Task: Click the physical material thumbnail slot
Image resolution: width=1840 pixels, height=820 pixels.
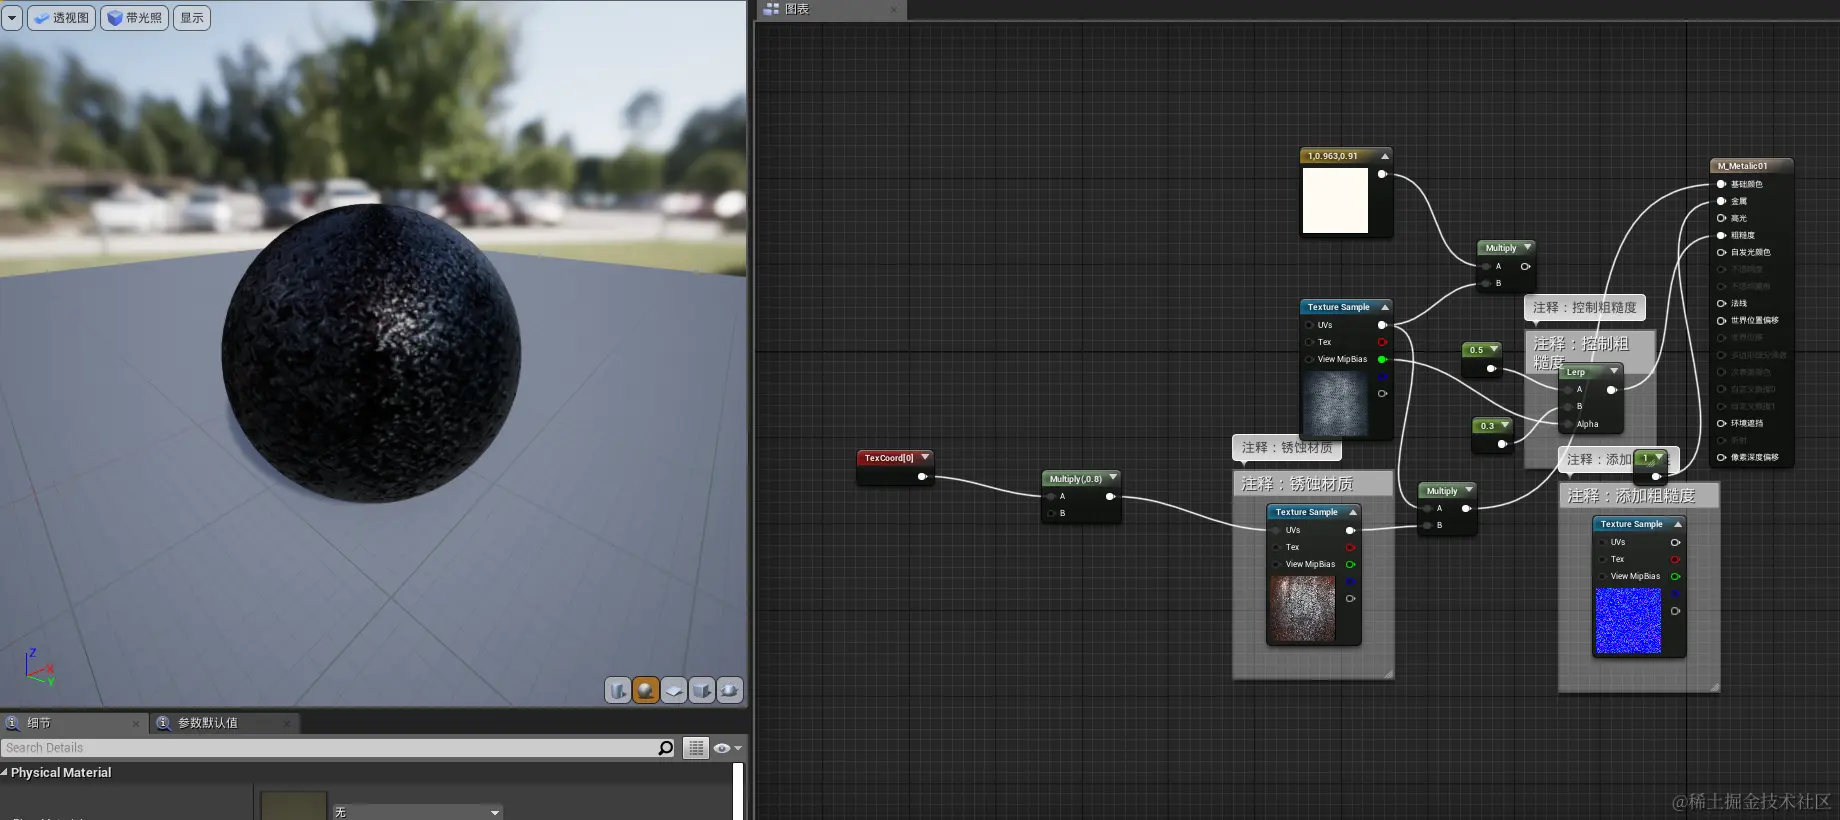Action: [294, 806]
